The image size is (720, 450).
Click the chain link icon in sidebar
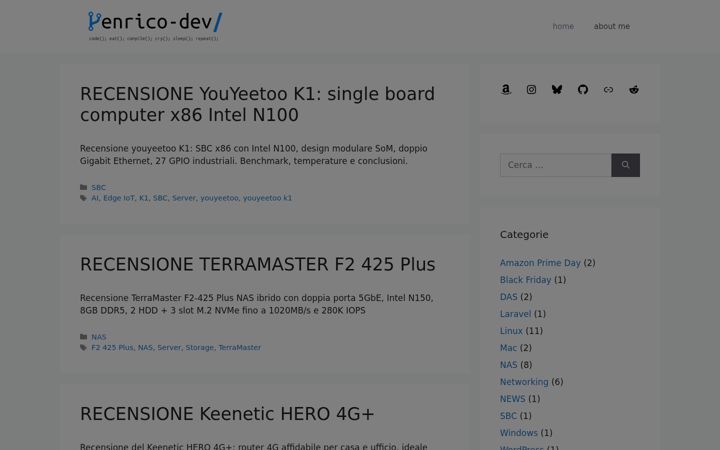(x=608, y=90)
